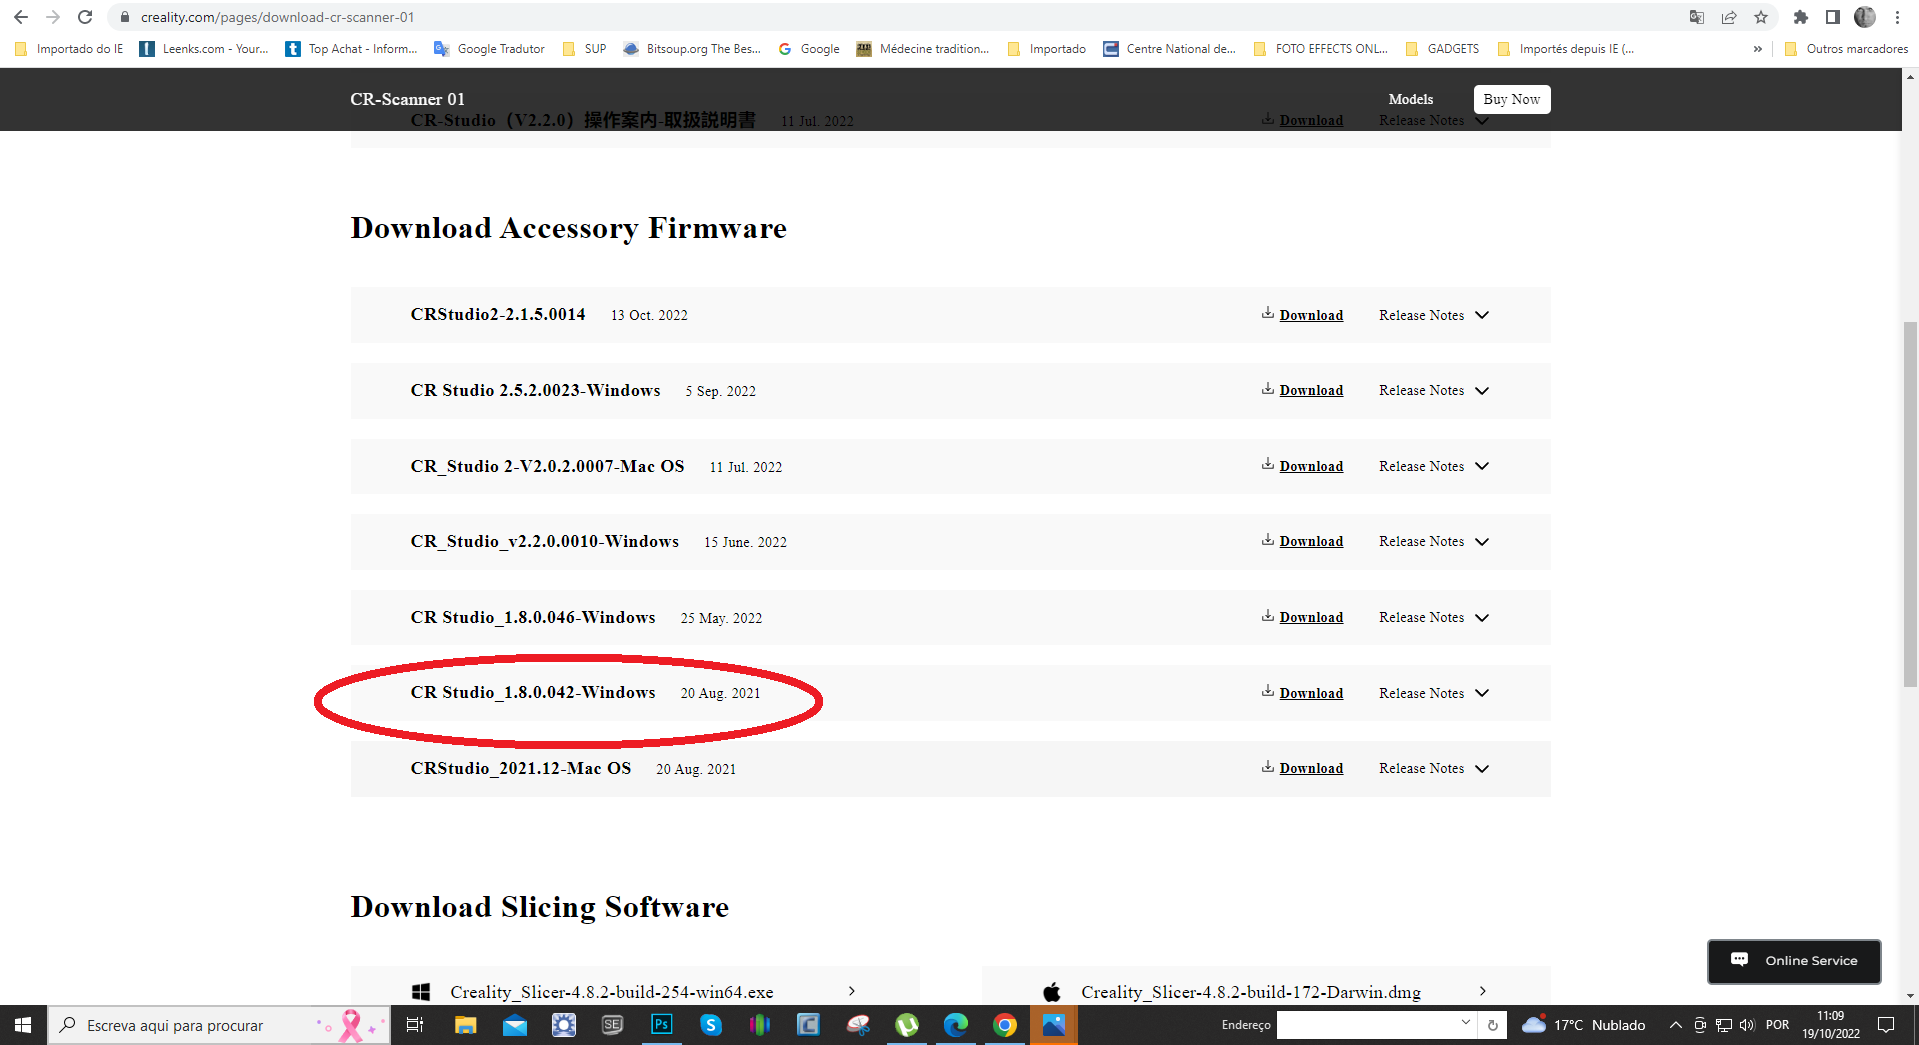Open the Online Service chat button
This screenshot has height=1045, width=1919.
tap(1794, 960)
